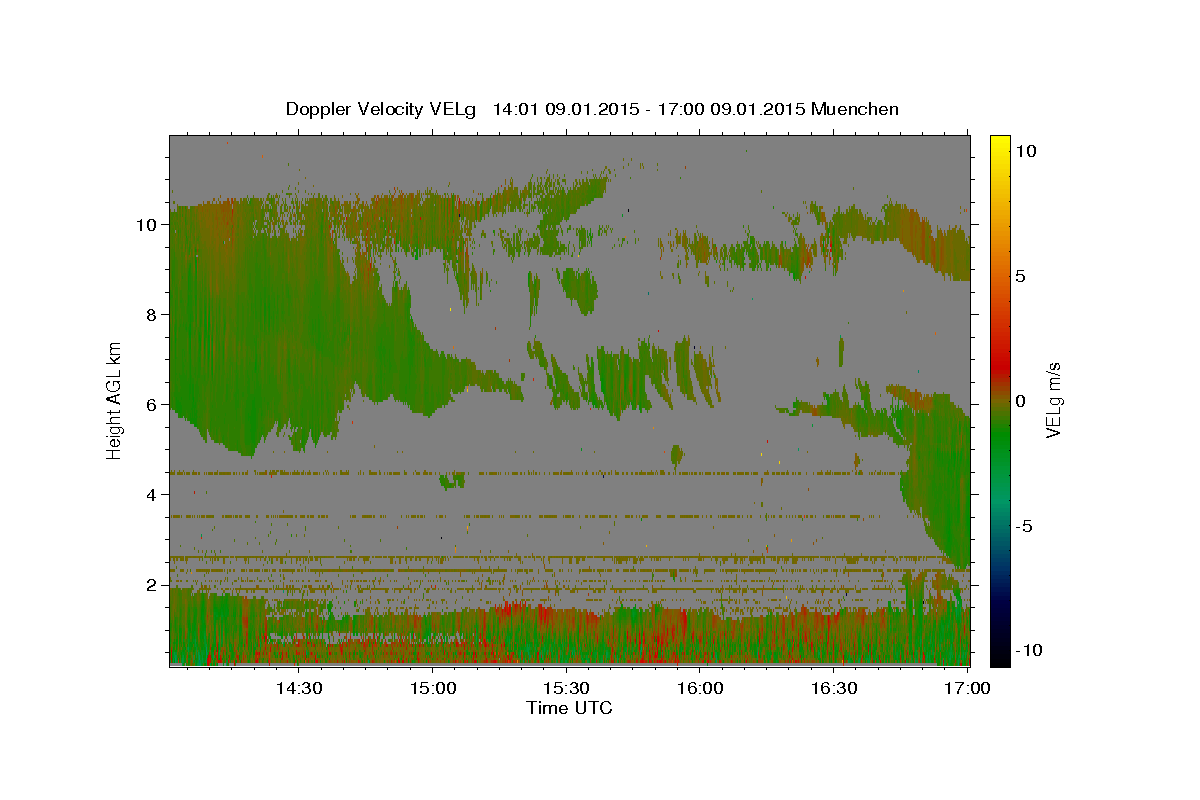The image size is (1200, 800).
Task: Click the '15:00' time tick label
Action: click(432, 689)
